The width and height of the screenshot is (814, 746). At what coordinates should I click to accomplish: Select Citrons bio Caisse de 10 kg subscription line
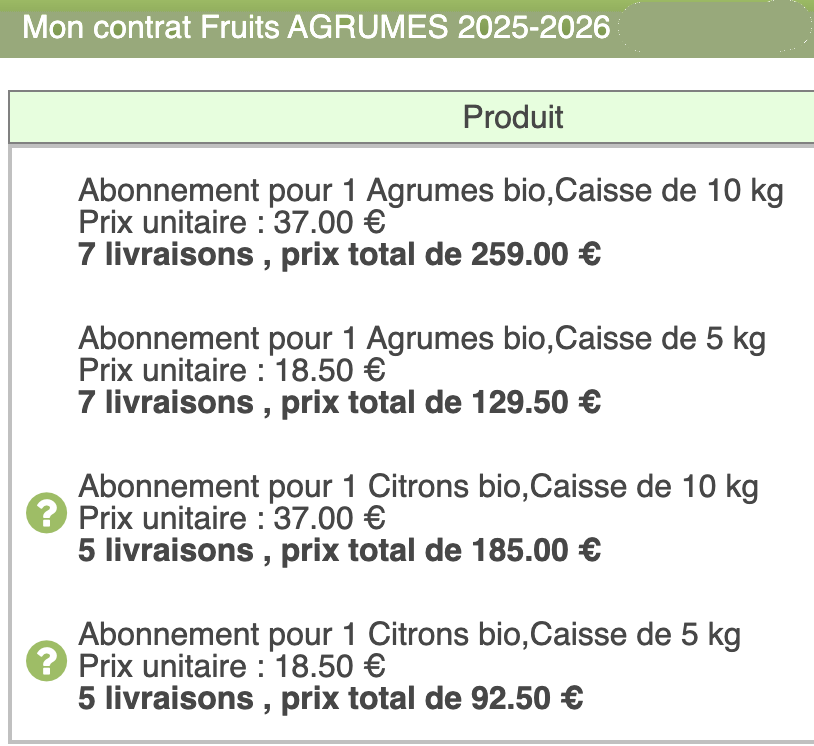[x=418, y=486]
